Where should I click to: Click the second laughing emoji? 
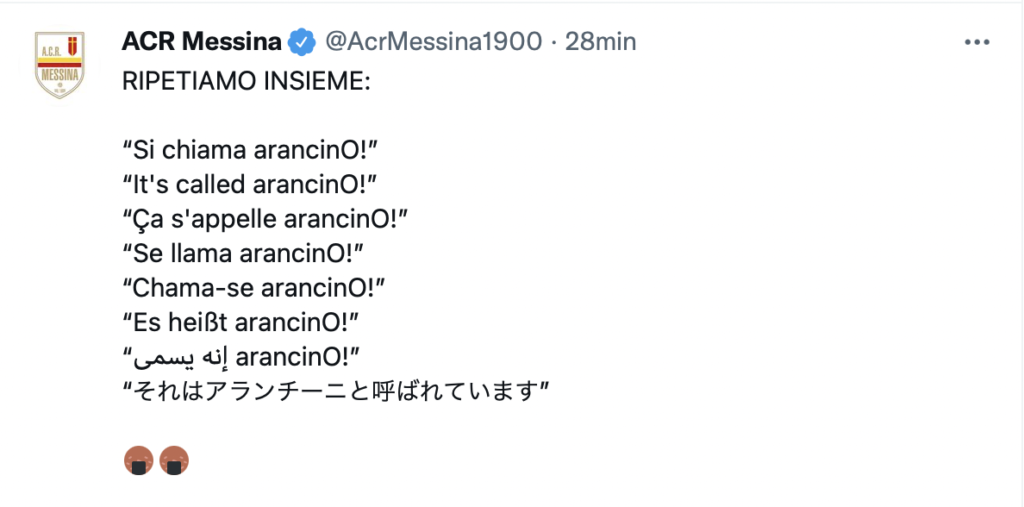(174, 460)
